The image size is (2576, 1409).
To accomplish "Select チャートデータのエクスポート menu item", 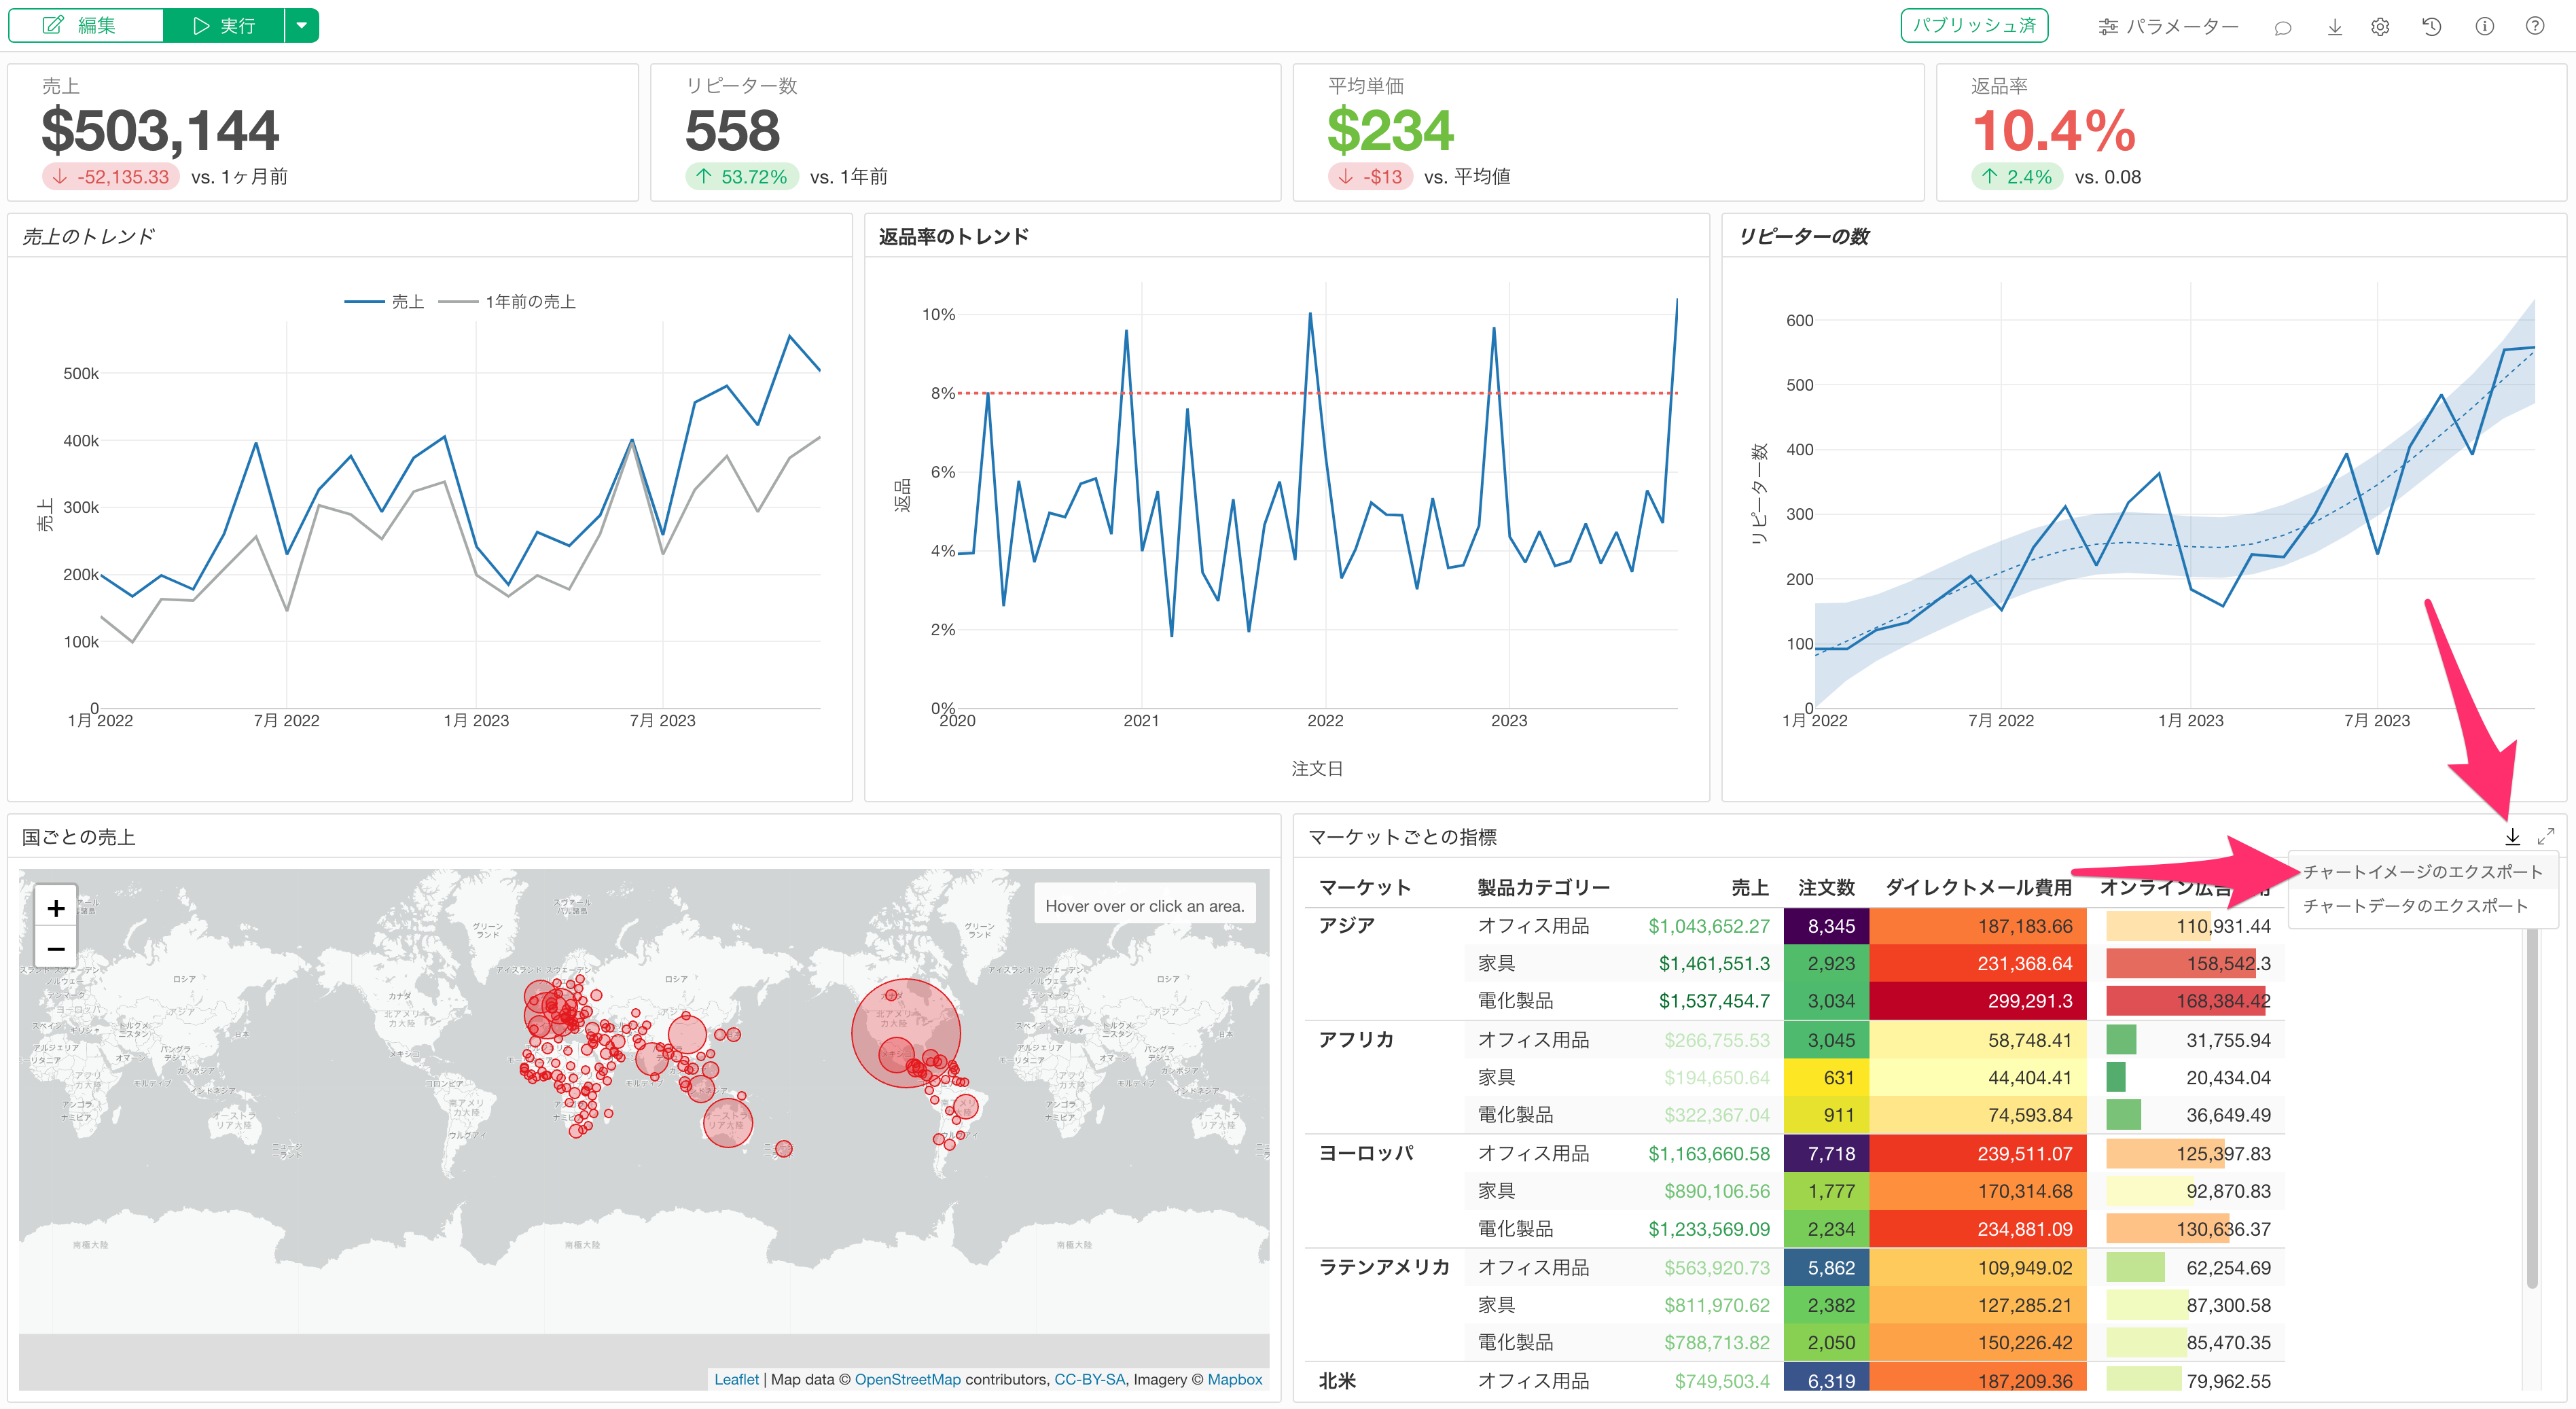I will 2414,906.
